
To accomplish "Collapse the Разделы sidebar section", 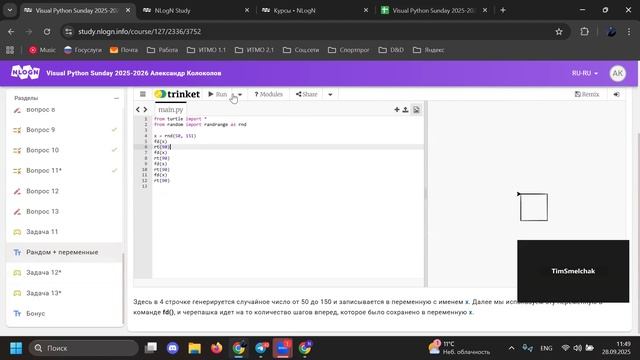I will (x=116, y=98).
